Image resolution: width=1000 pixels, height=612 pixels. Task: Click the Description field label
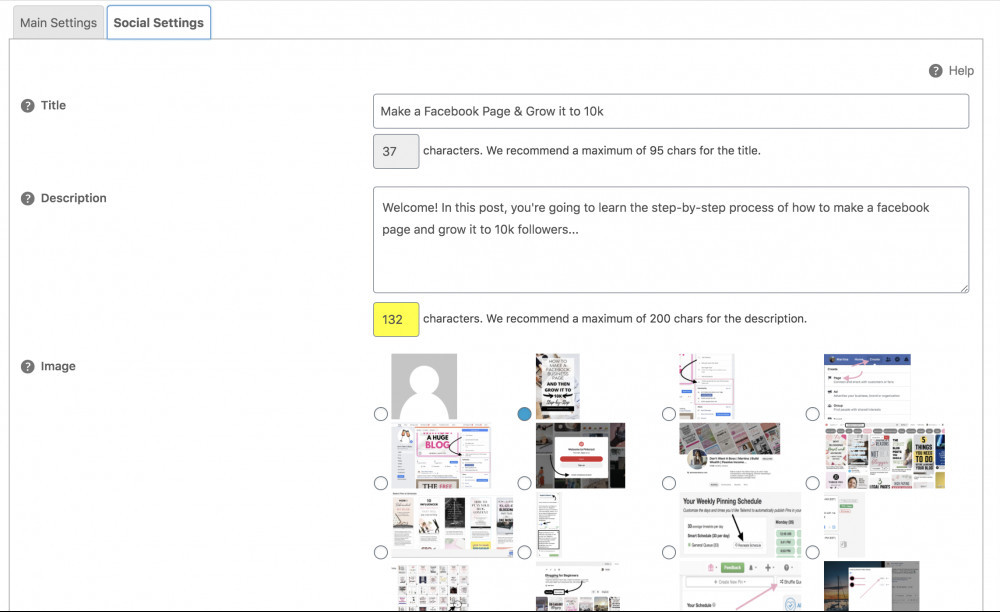[74, 198]
